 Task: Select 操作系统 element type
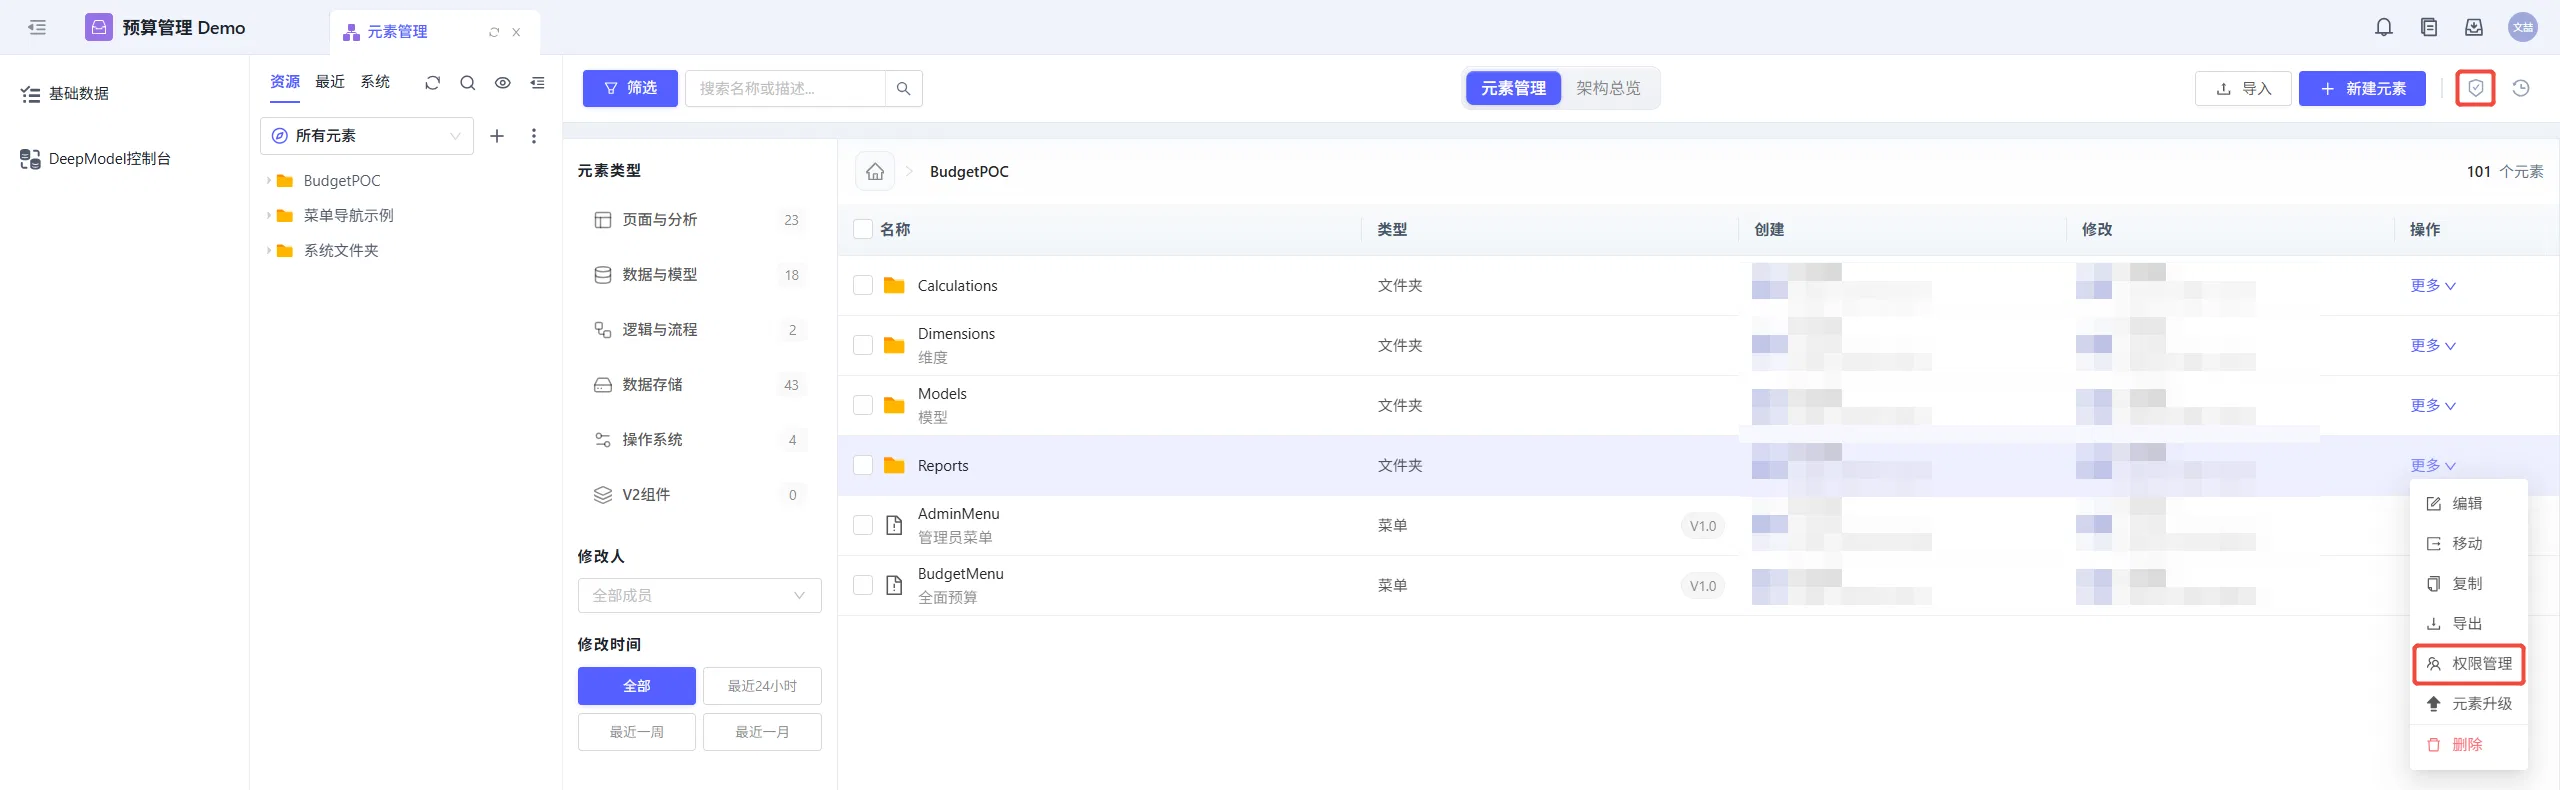click(x=699, y=440)
